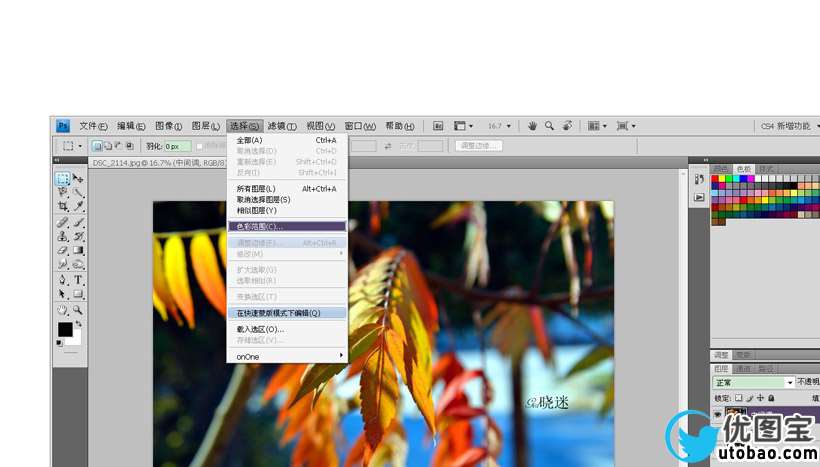Screen dimensions: 820x467
Task: Open the 正常 blend mode dropdown
Action: [x=753, y=382]
